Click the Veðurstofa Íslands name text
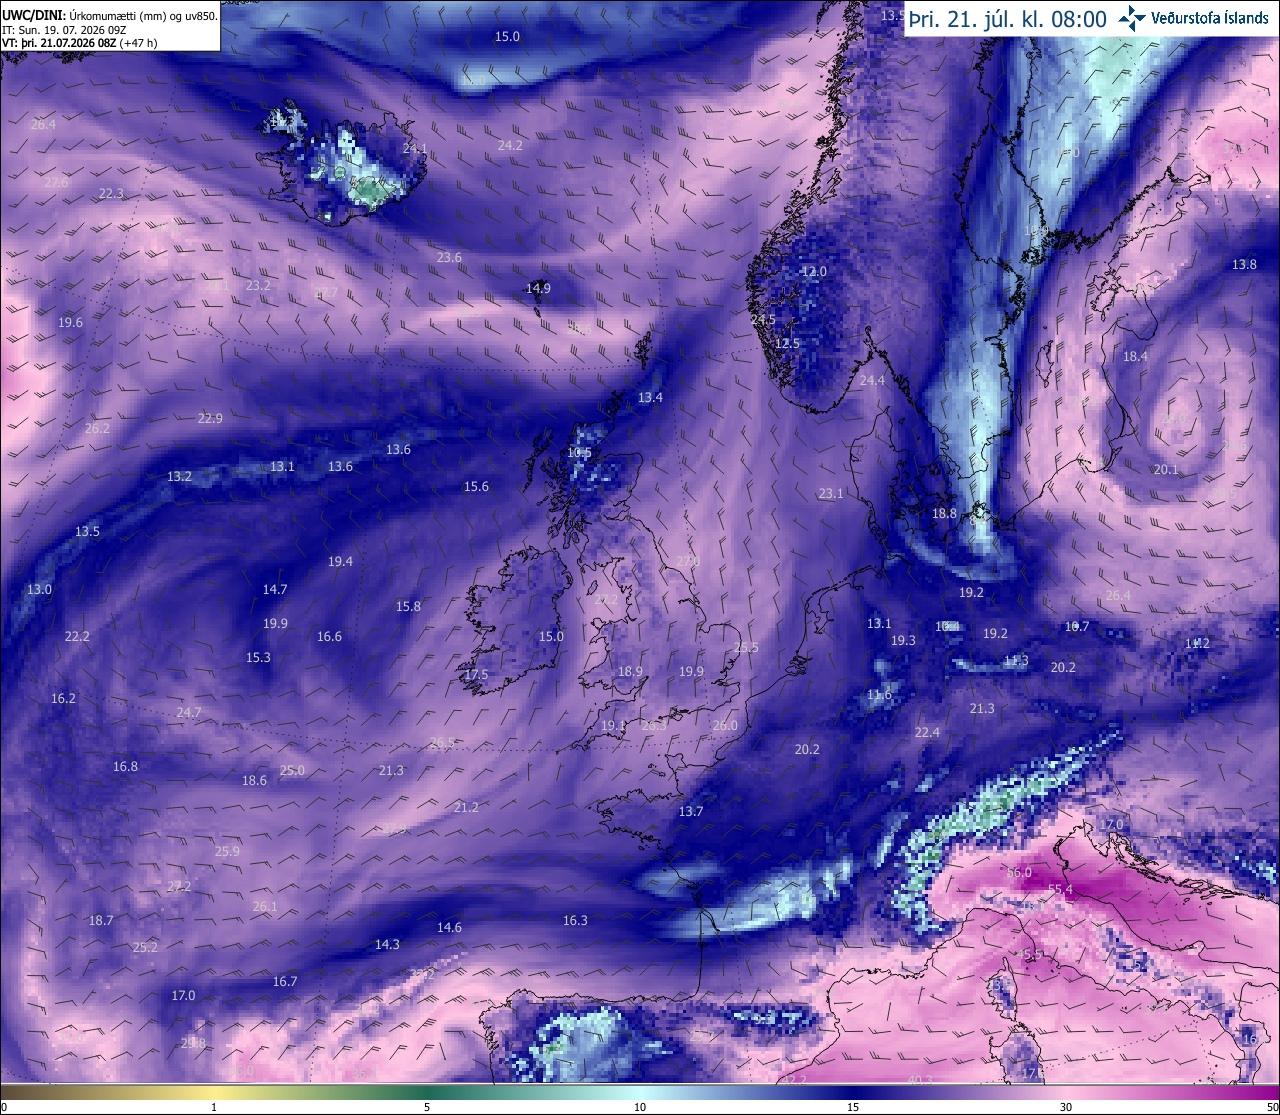The image size is (1280, 1115). pos(1210,18)
